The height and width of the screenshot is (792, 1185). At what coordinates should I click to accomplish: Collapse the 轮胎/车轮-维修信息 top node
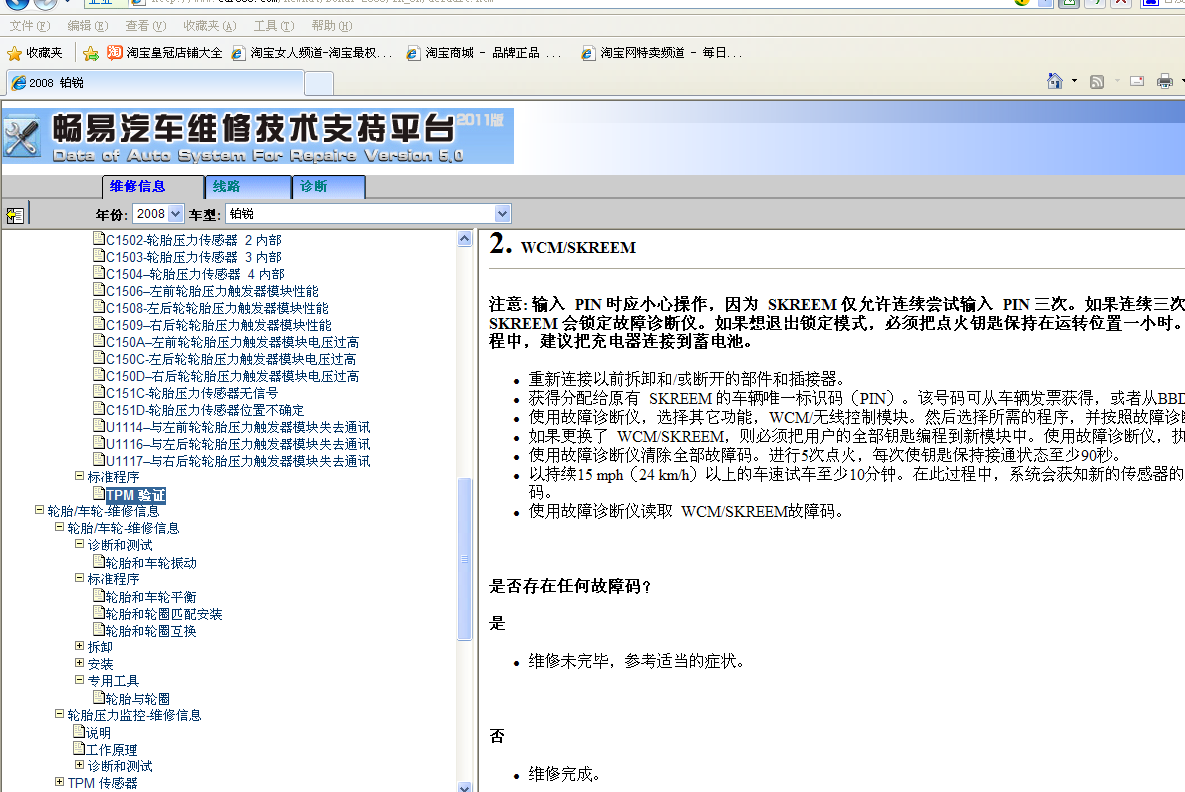click(39, 510)
